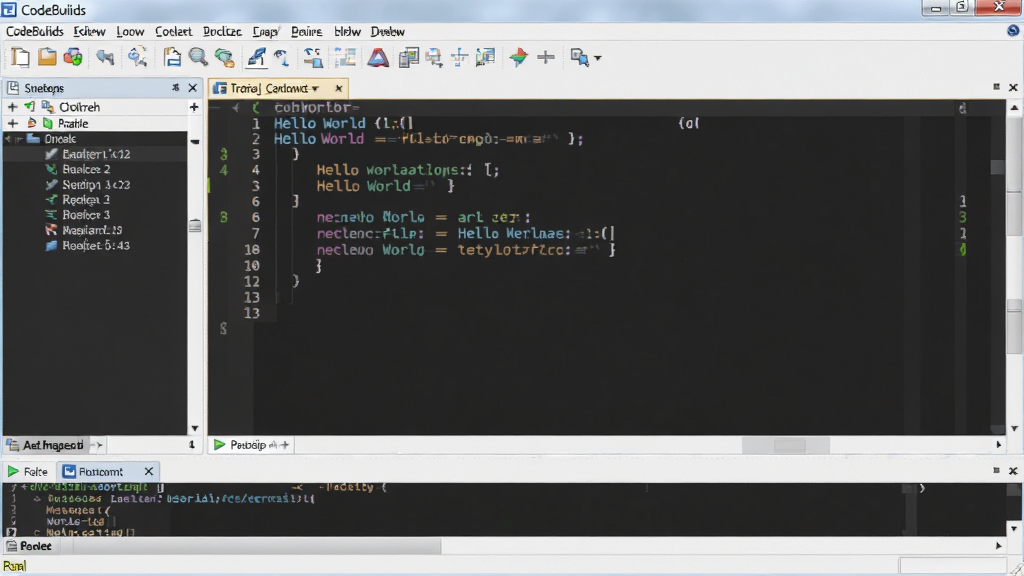Close the Snetops side panel

193,88
